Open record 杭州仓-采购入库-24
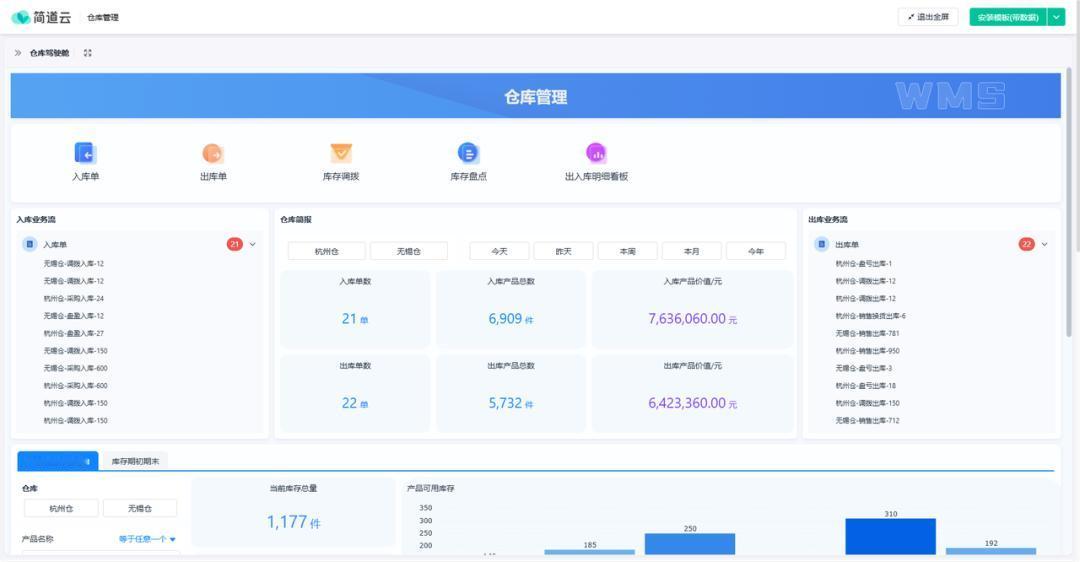The width and height of the screenshot is (1080, 562). 74,298
